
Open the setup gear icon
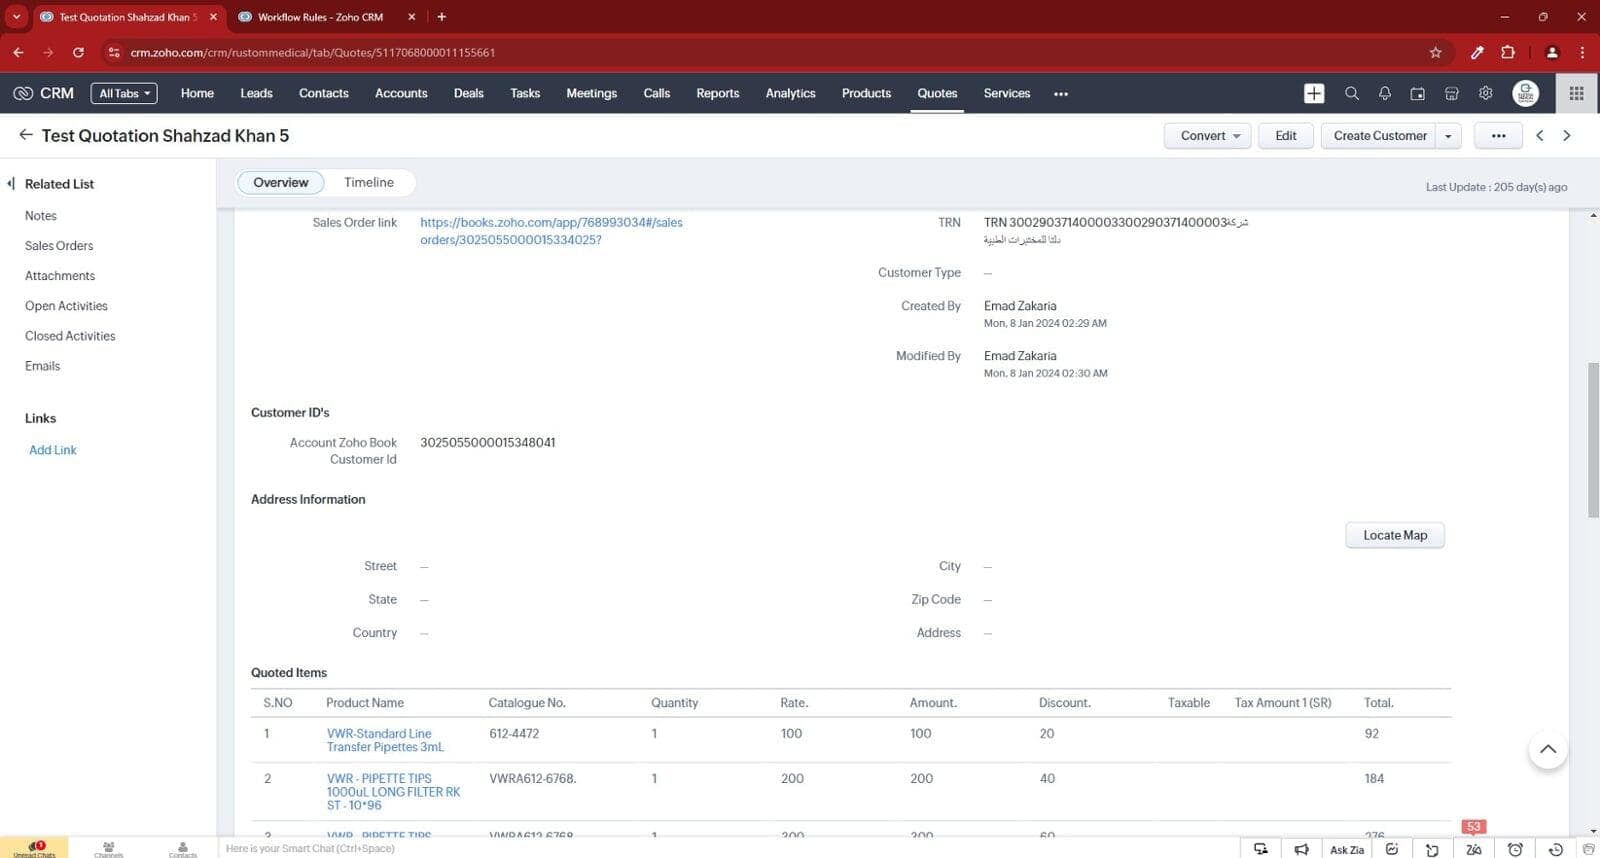tap(1486, 93)
